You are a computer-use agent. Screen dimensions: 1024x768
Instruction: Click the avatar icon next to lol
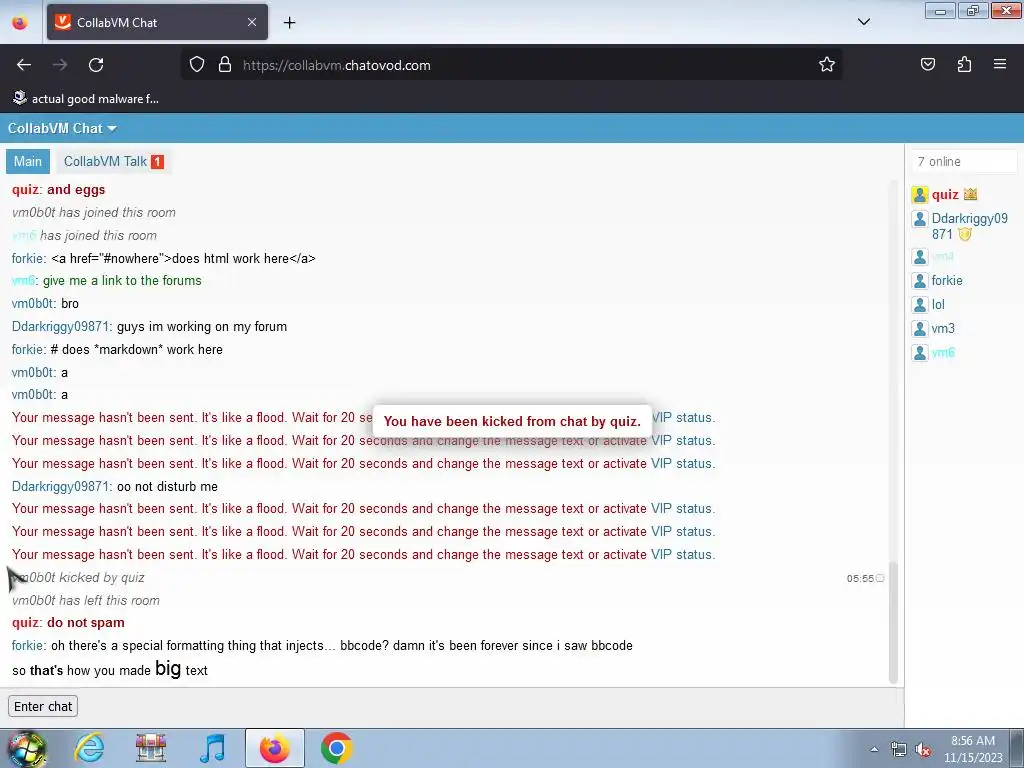920,305
